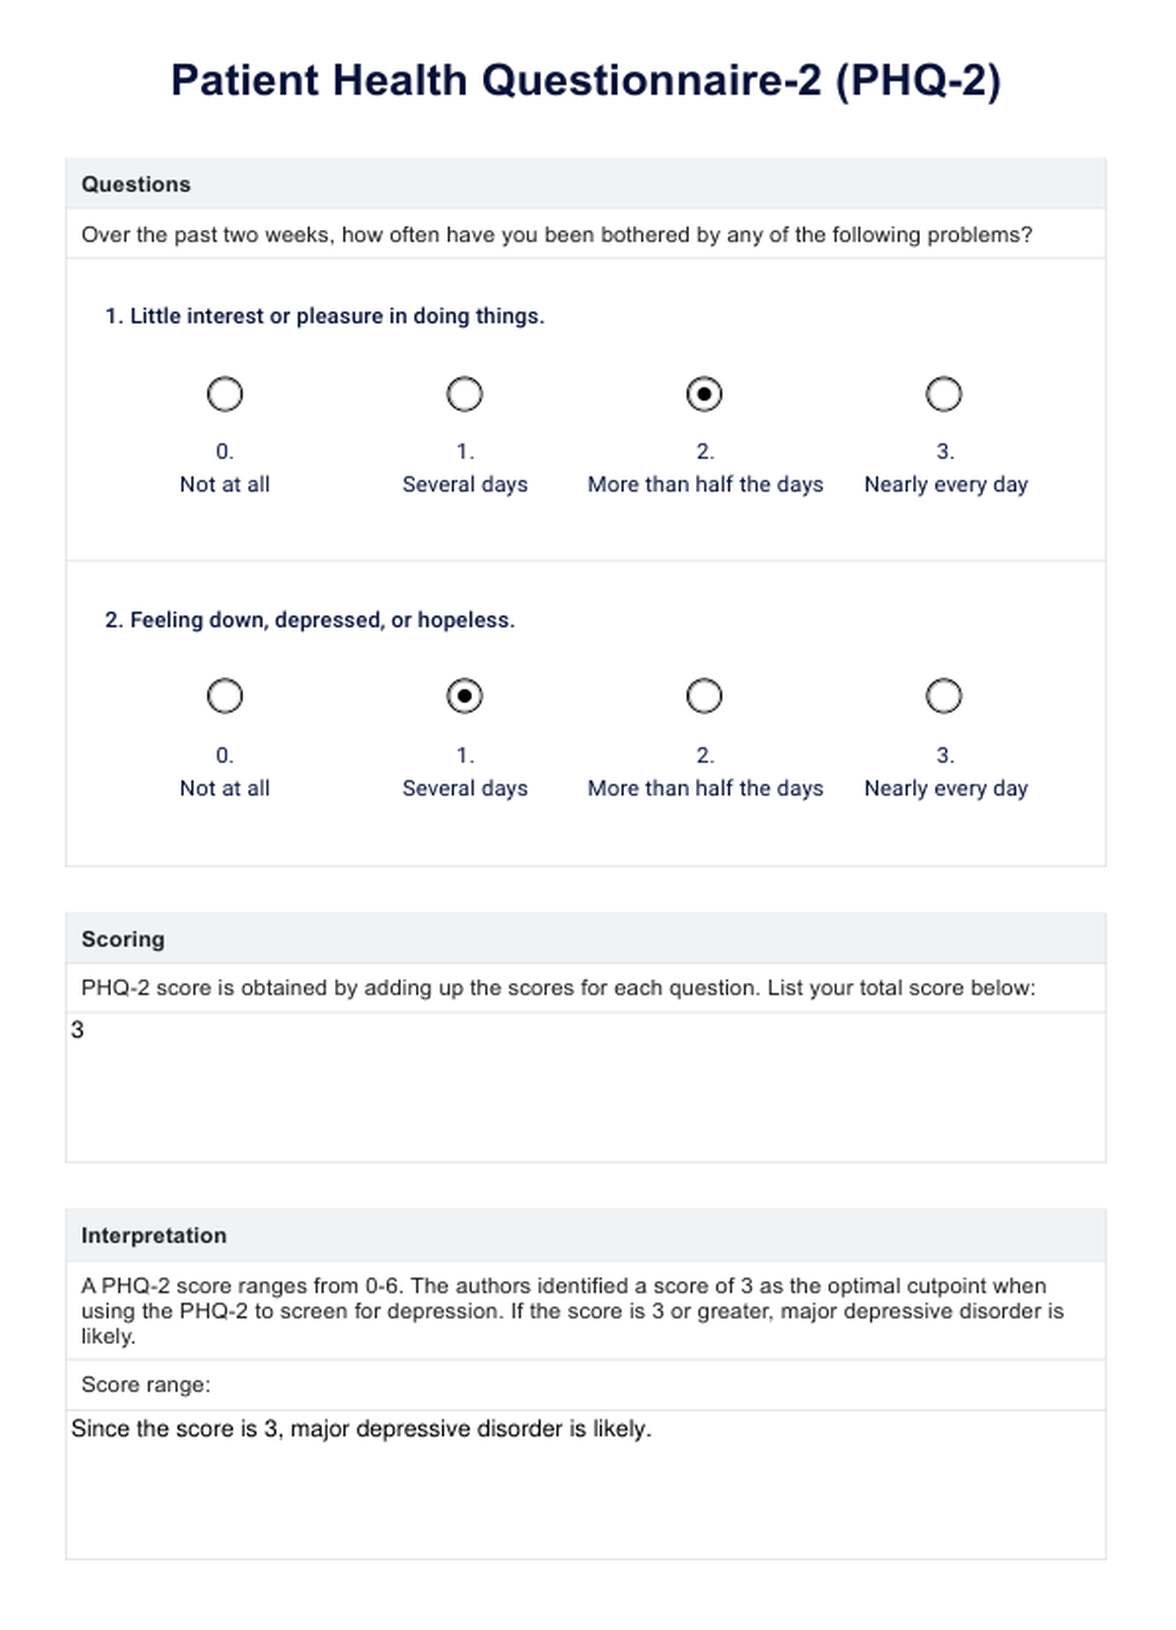Click the score range interpretation text field

pyautogui.click(x=586, y=1484)
